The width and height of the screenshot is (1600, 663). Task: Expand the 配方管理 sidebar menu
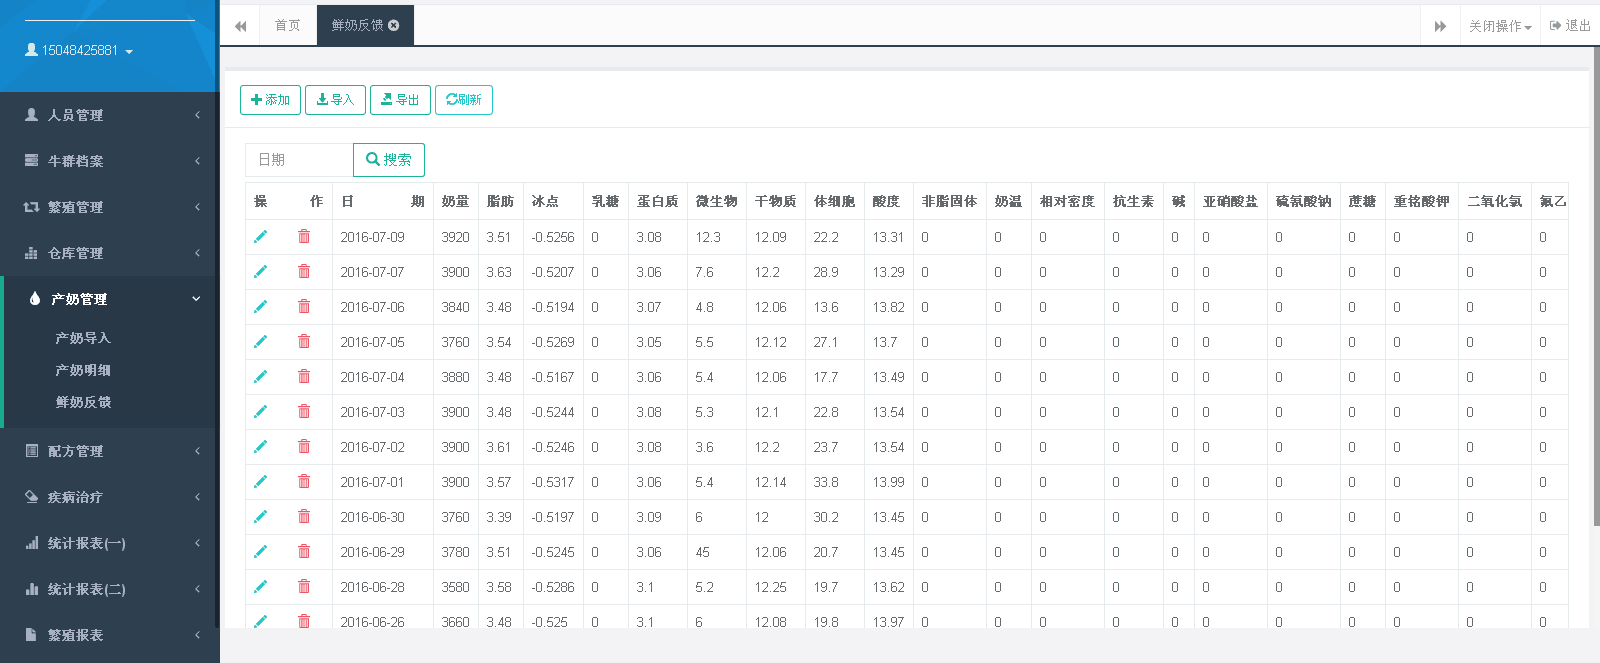[110, 451]
